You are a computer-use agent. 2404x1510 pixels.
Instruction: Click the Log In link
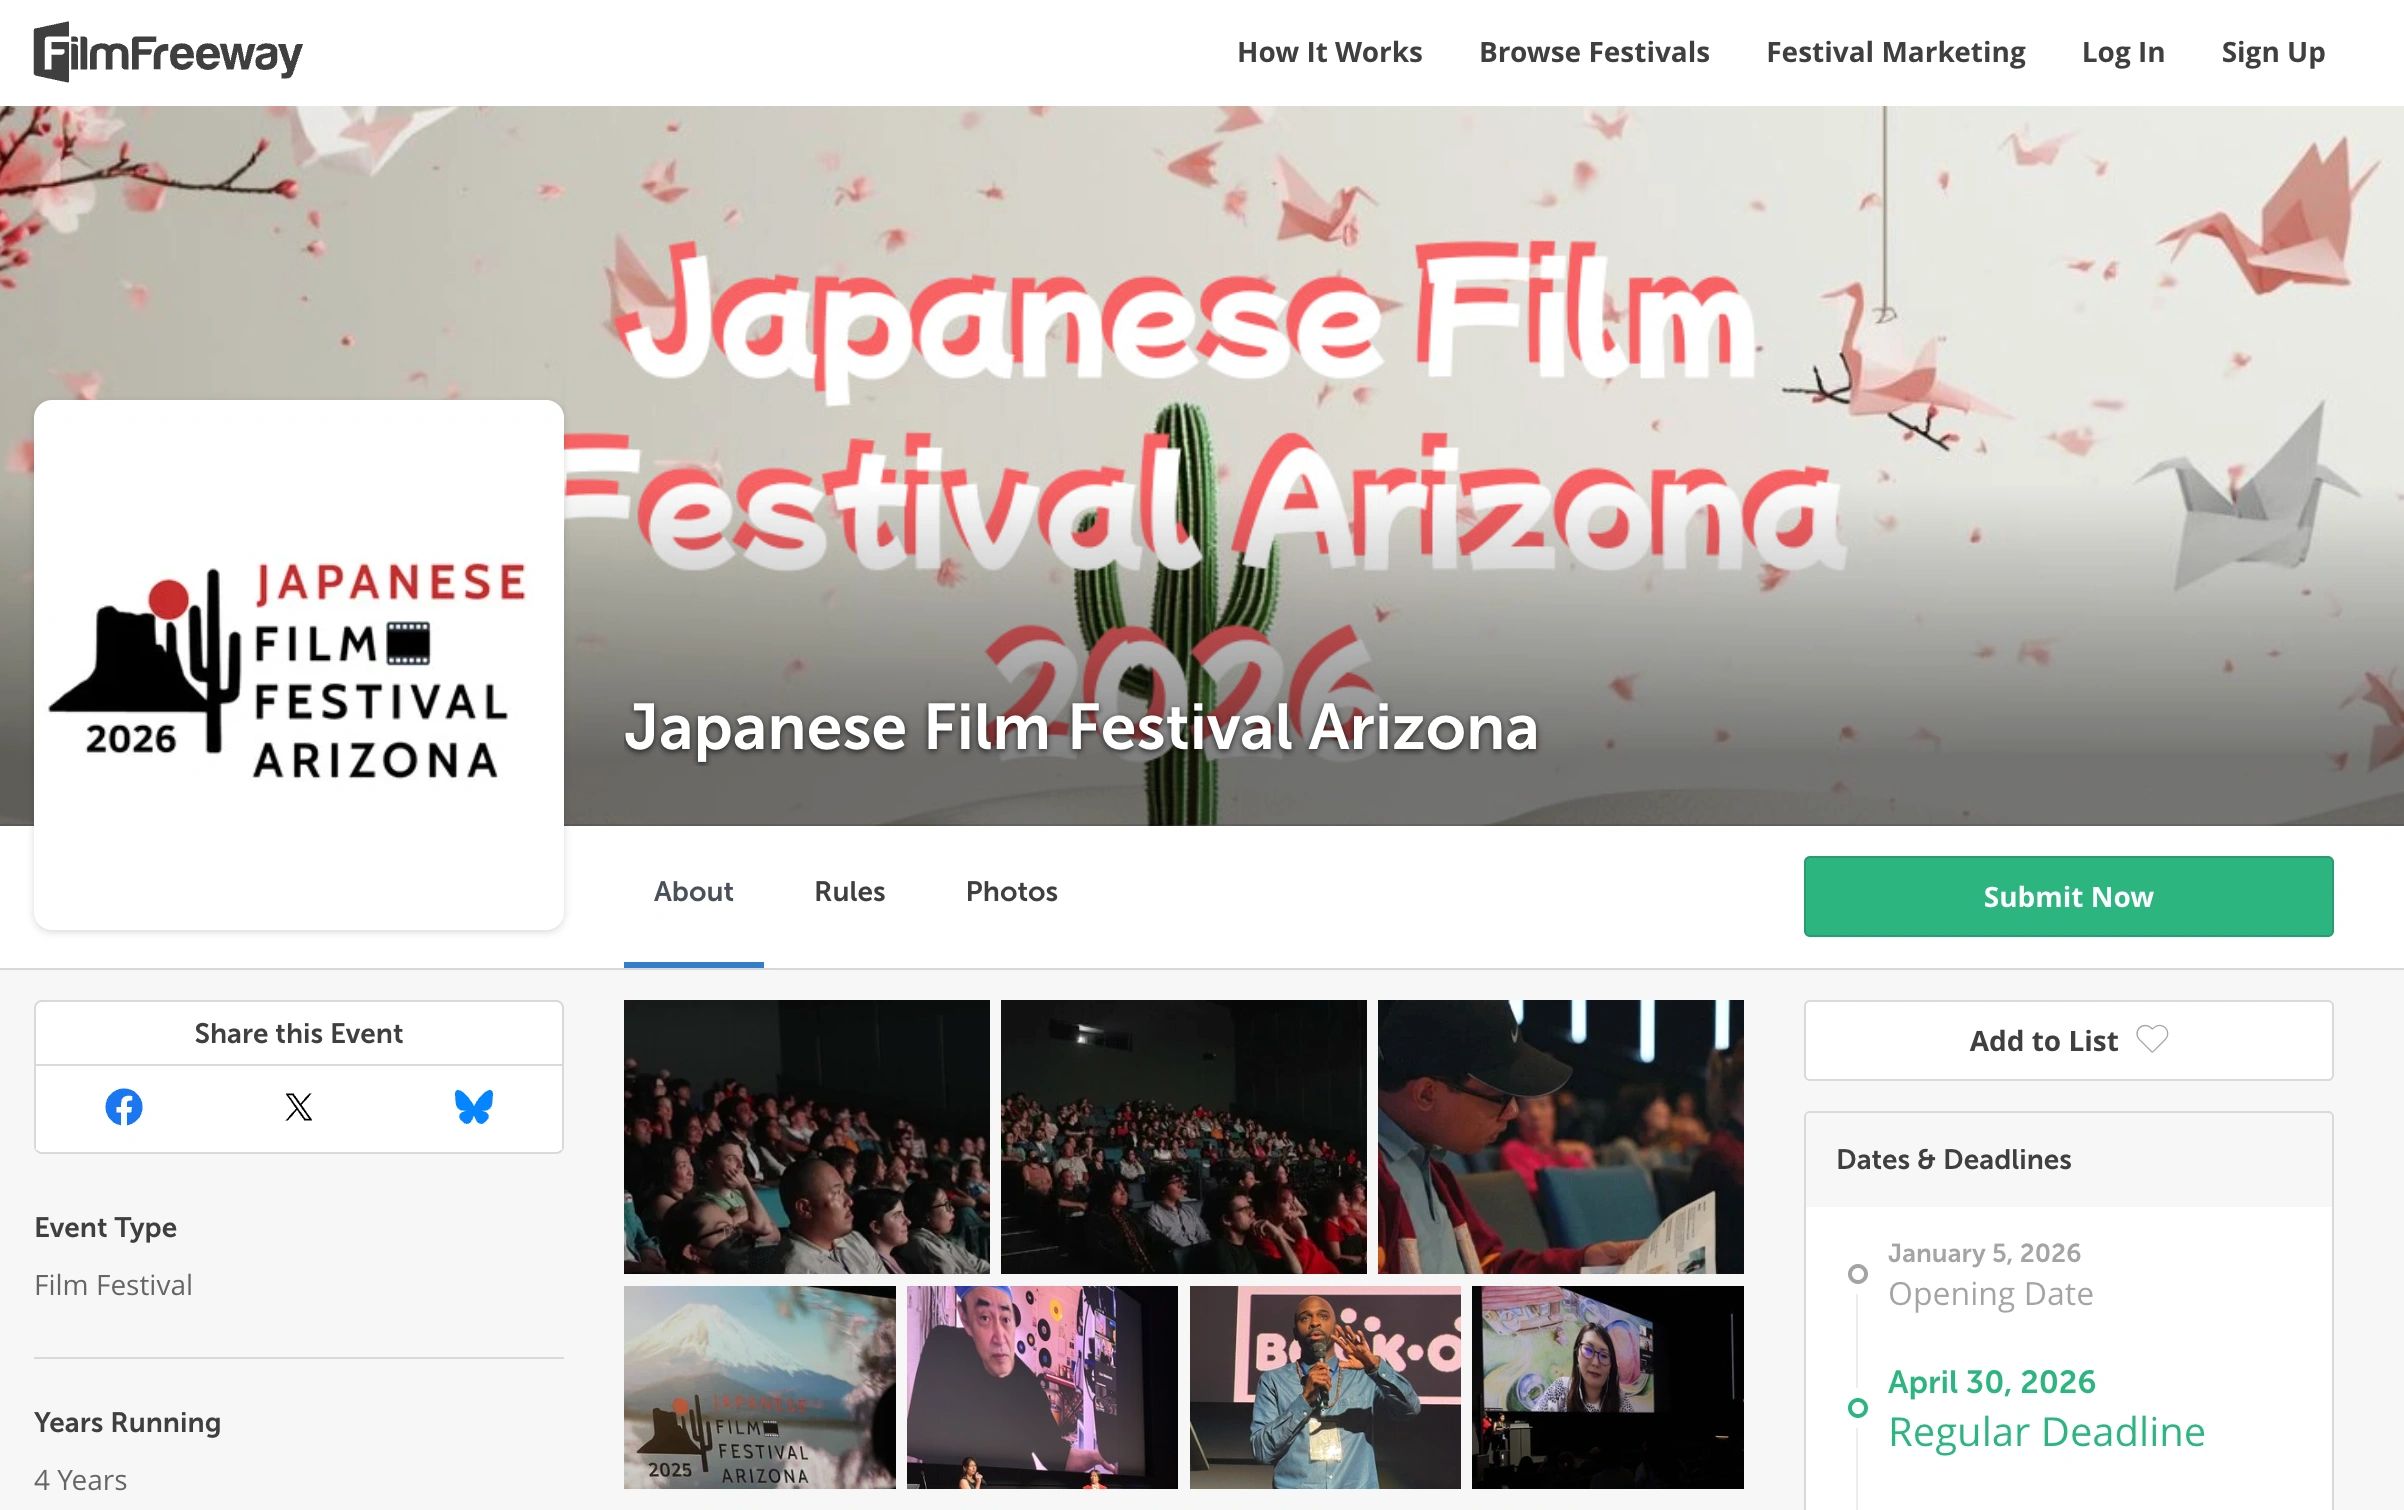click(2122, 52)
